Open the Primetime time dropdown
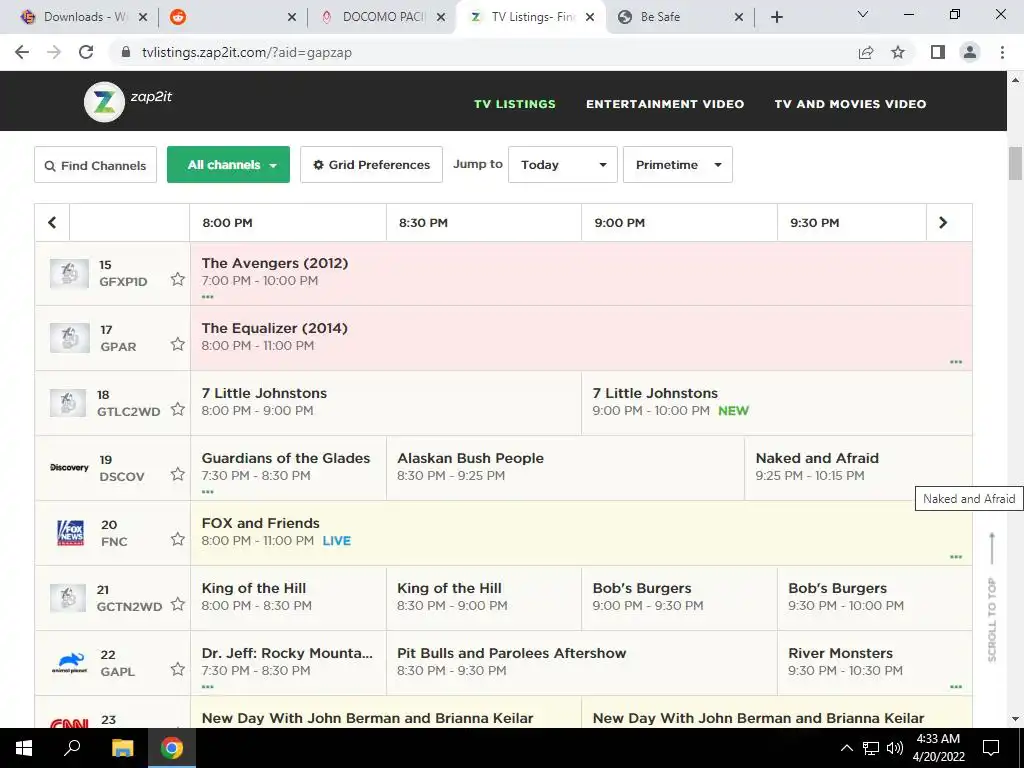Screen dimensions: 1024x768 [x=678, y=165]
